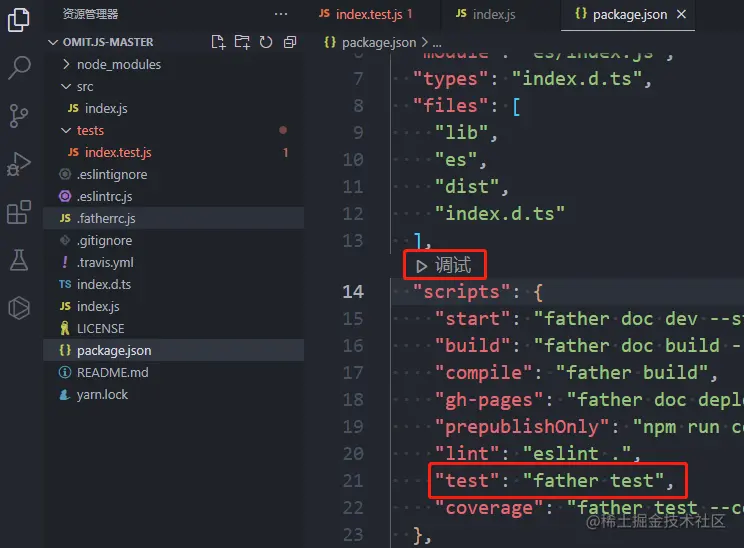
Task: Click the "files" key on line 8
Action: (450, 105)
